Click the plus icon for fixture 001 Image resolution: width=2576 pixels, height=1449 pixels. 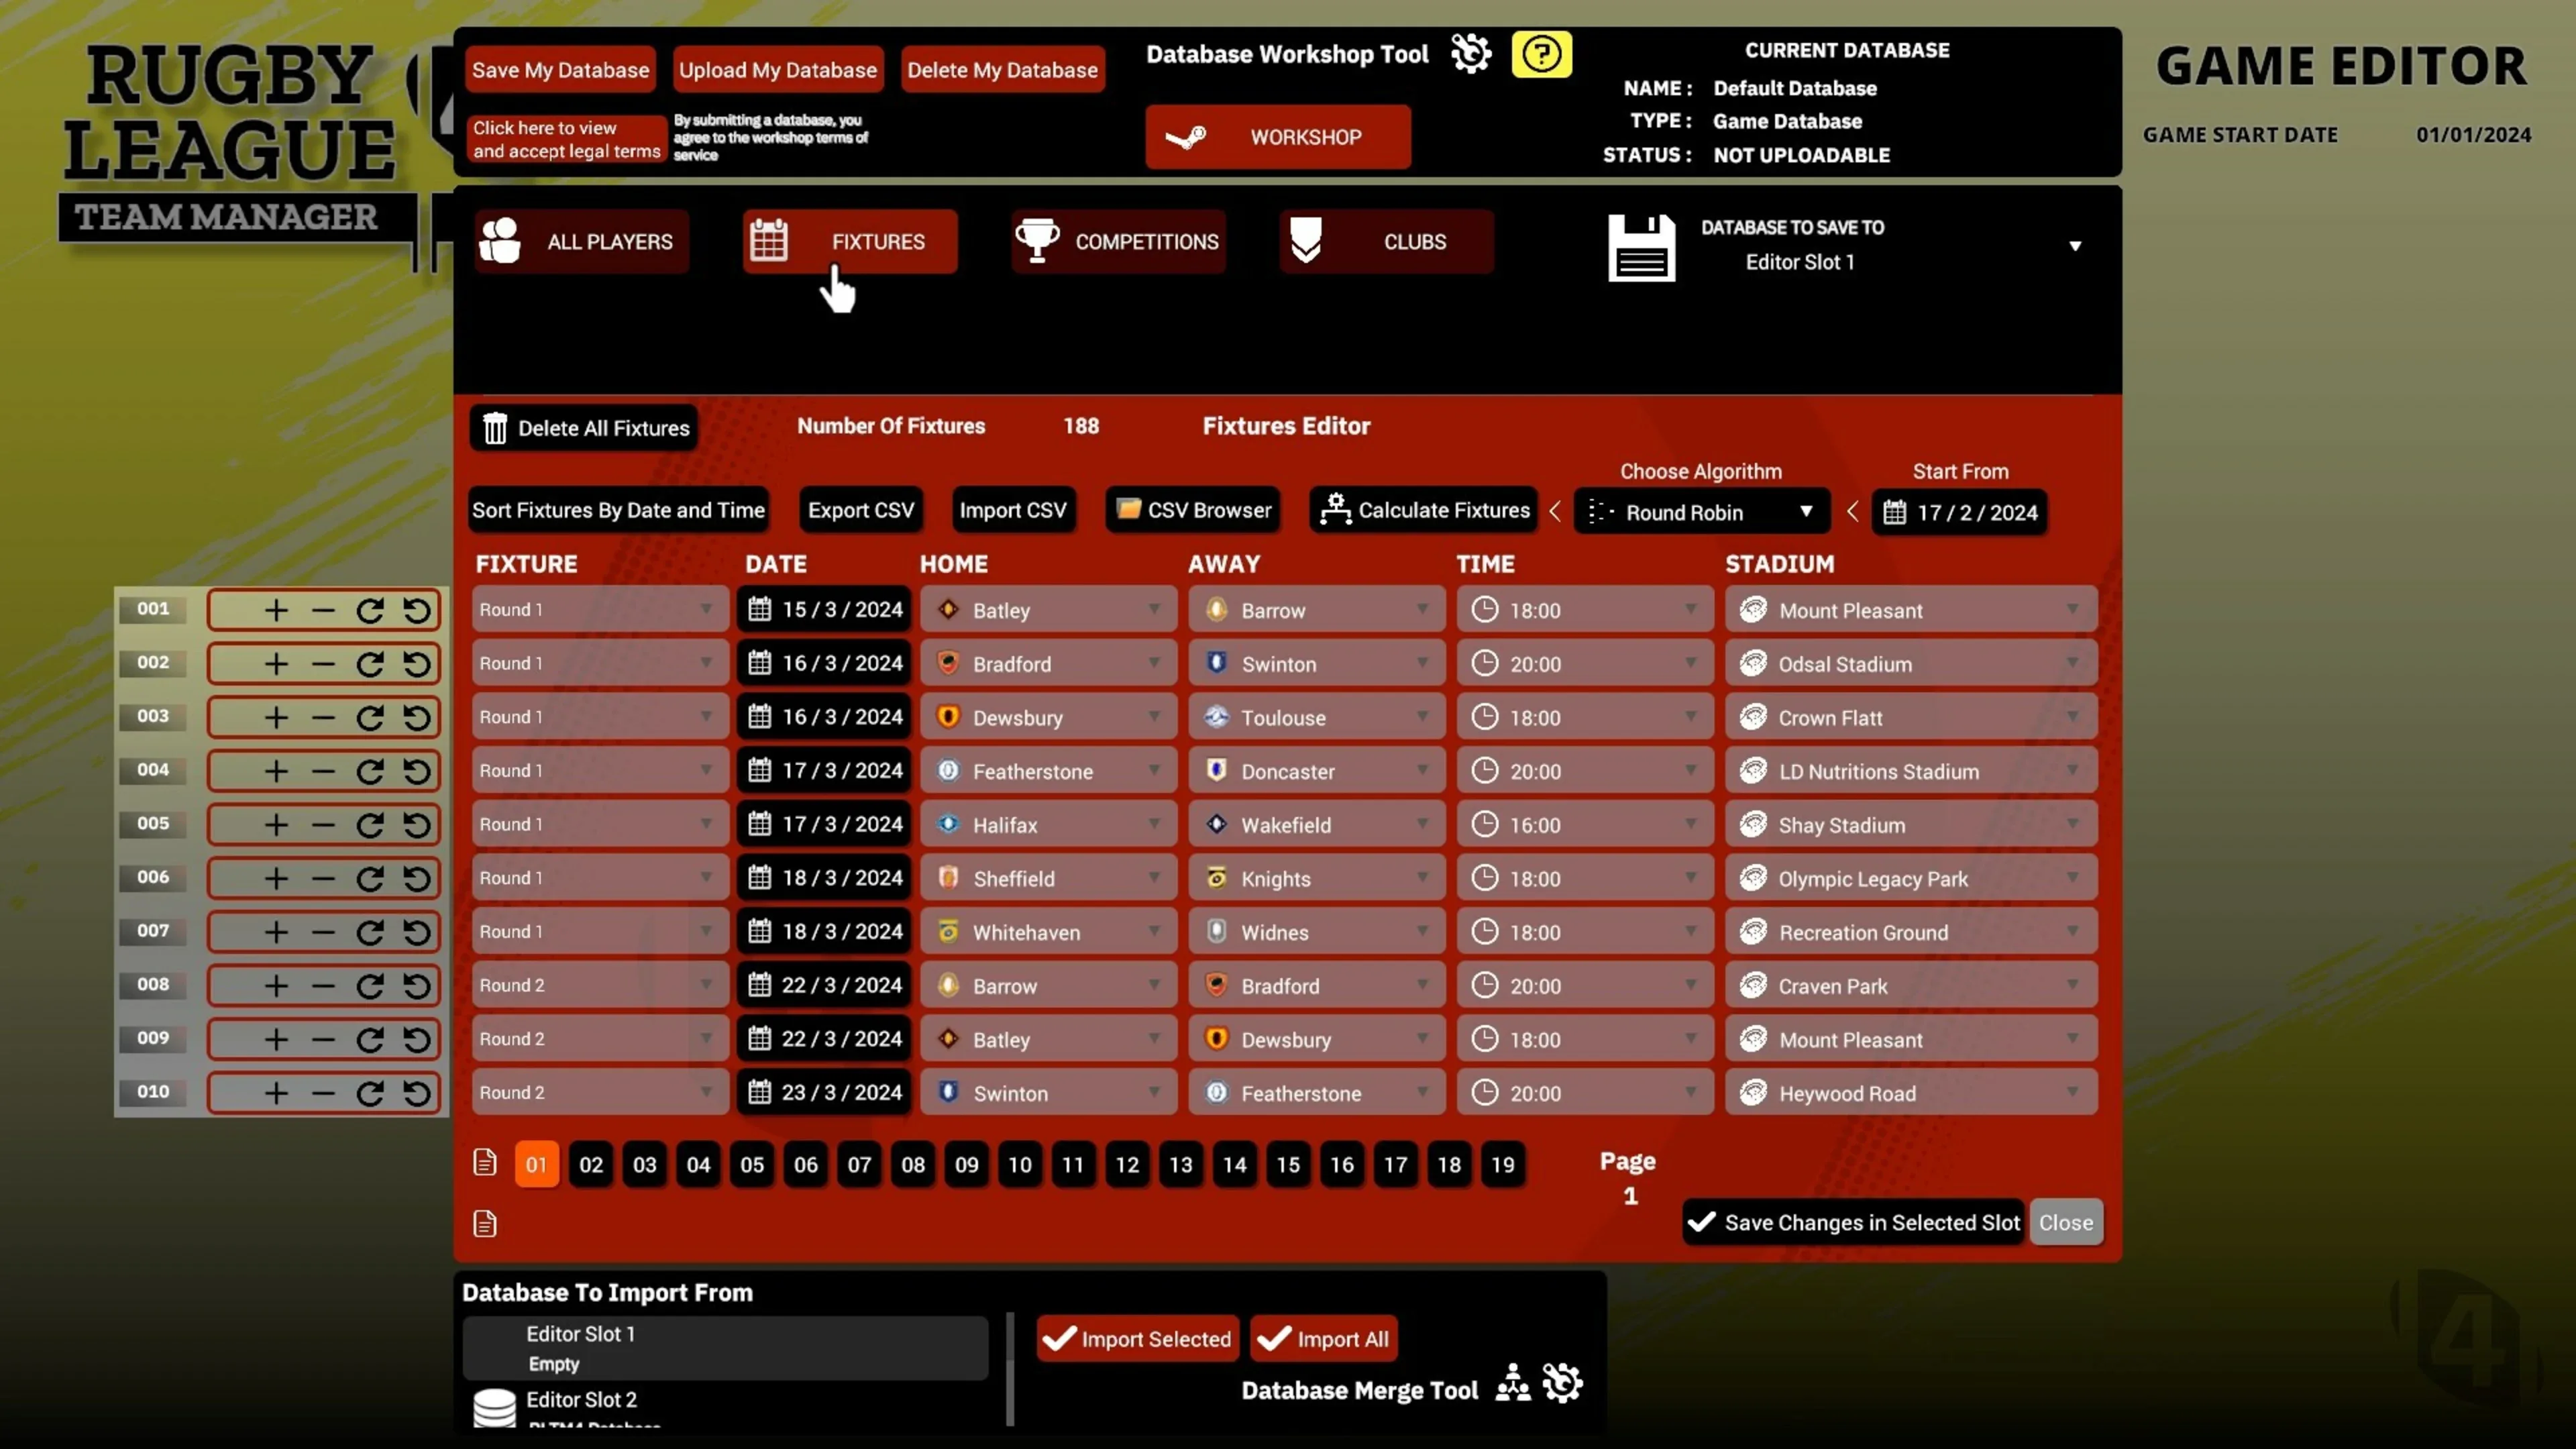(x=276, y=610)
